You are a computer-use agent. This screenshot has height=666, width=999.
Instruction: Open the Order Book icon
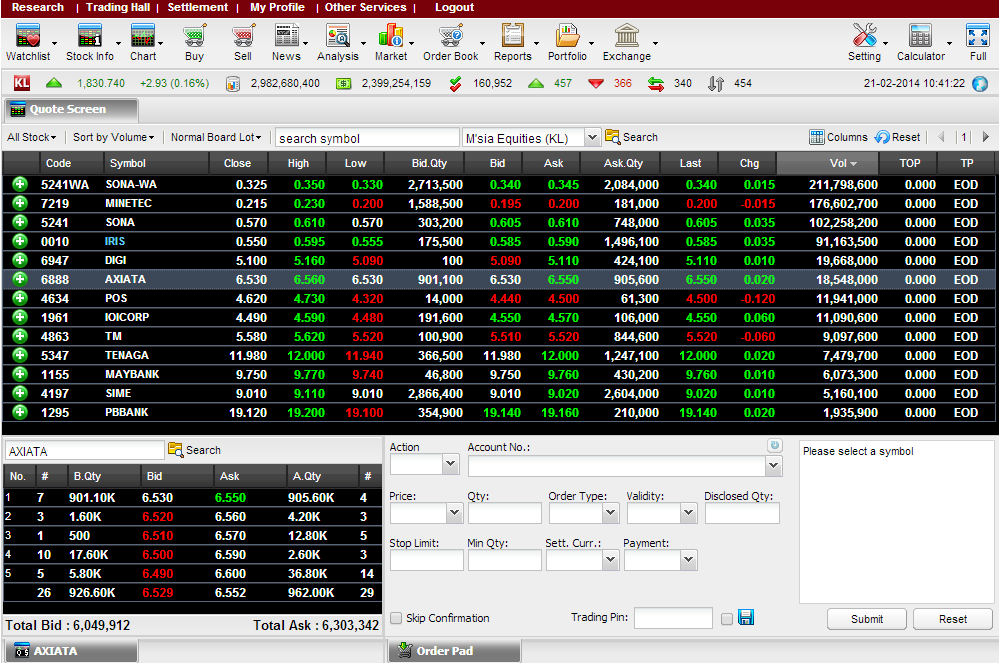coord(450,36)
